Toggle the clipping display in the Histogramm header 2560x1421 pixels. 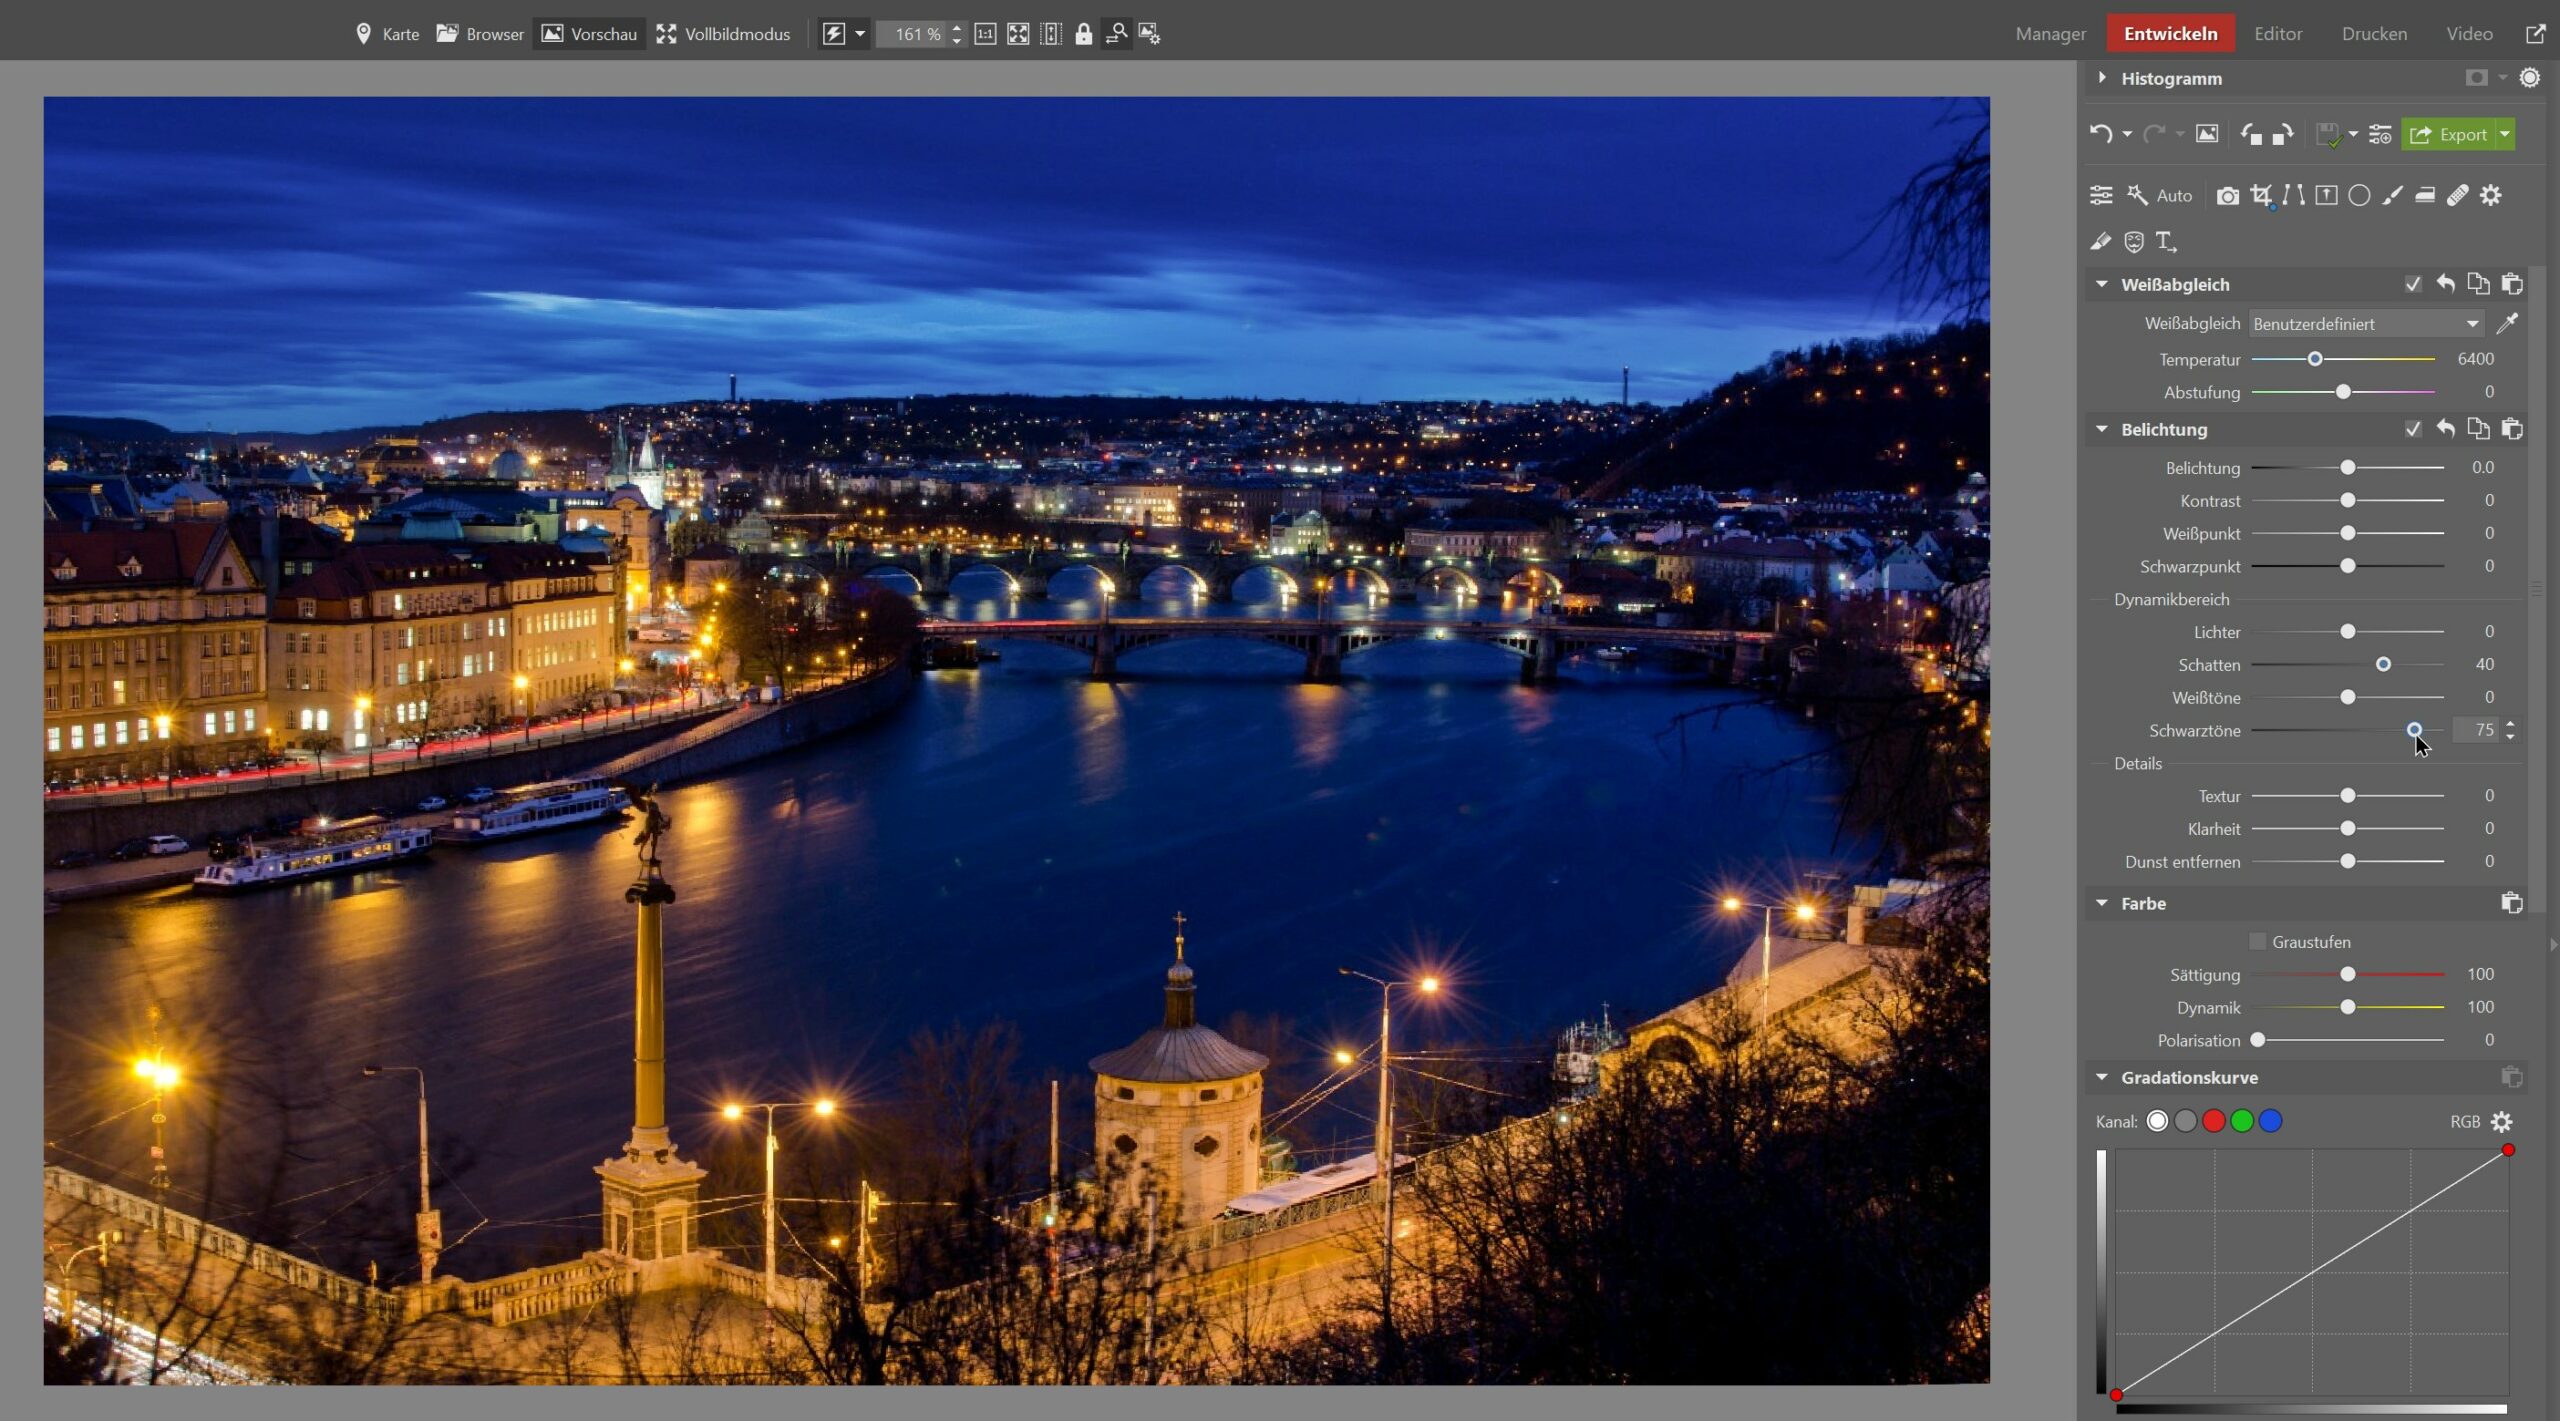click(2476, 78)
